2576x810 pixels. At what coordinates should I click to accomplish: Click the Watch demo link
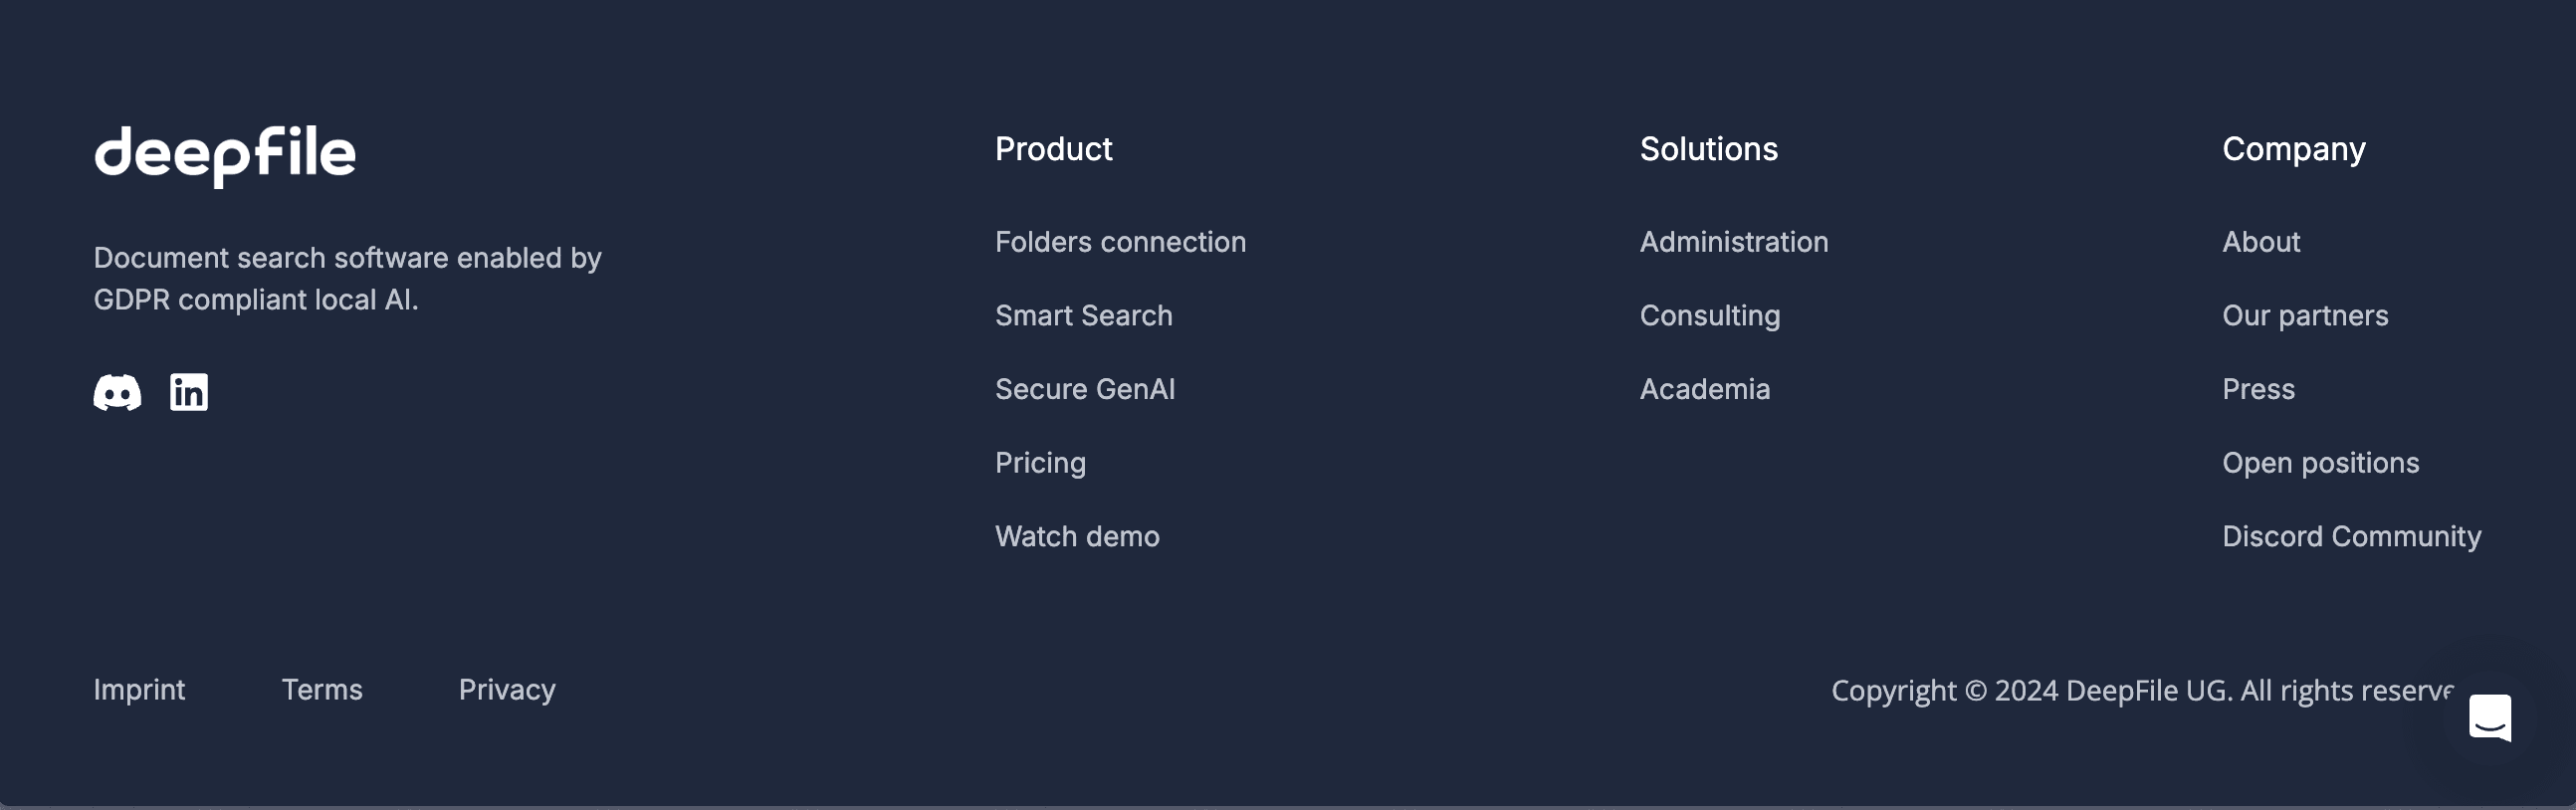pyautogui.click(x=1077, y=537)
